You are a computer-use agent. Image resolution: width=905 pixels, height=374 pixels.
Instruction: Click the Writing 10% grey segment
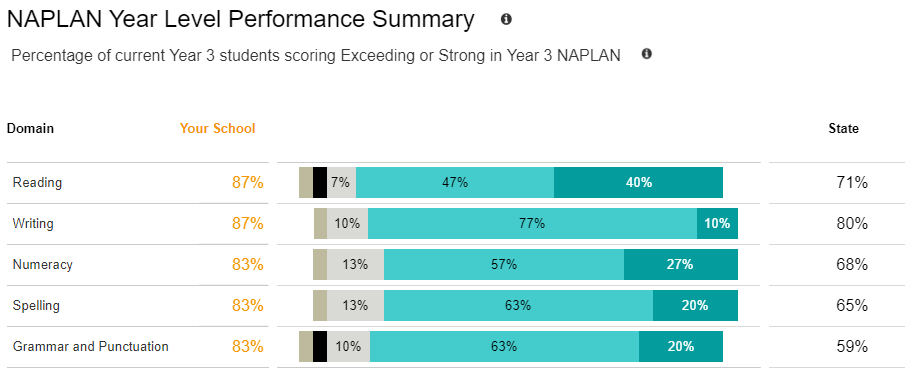coord(347,223)
